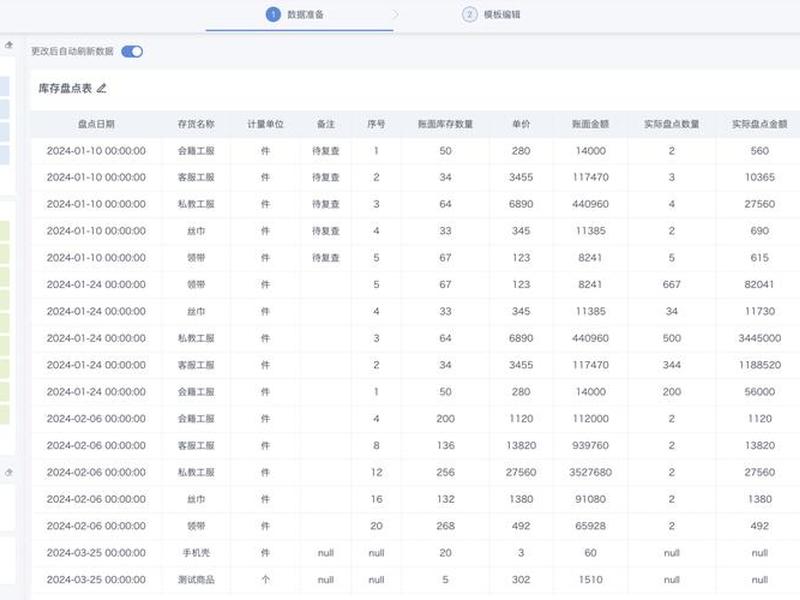Click the cell with value 11730
Screen dimensions: 800x600
click(x=760, y=311)
